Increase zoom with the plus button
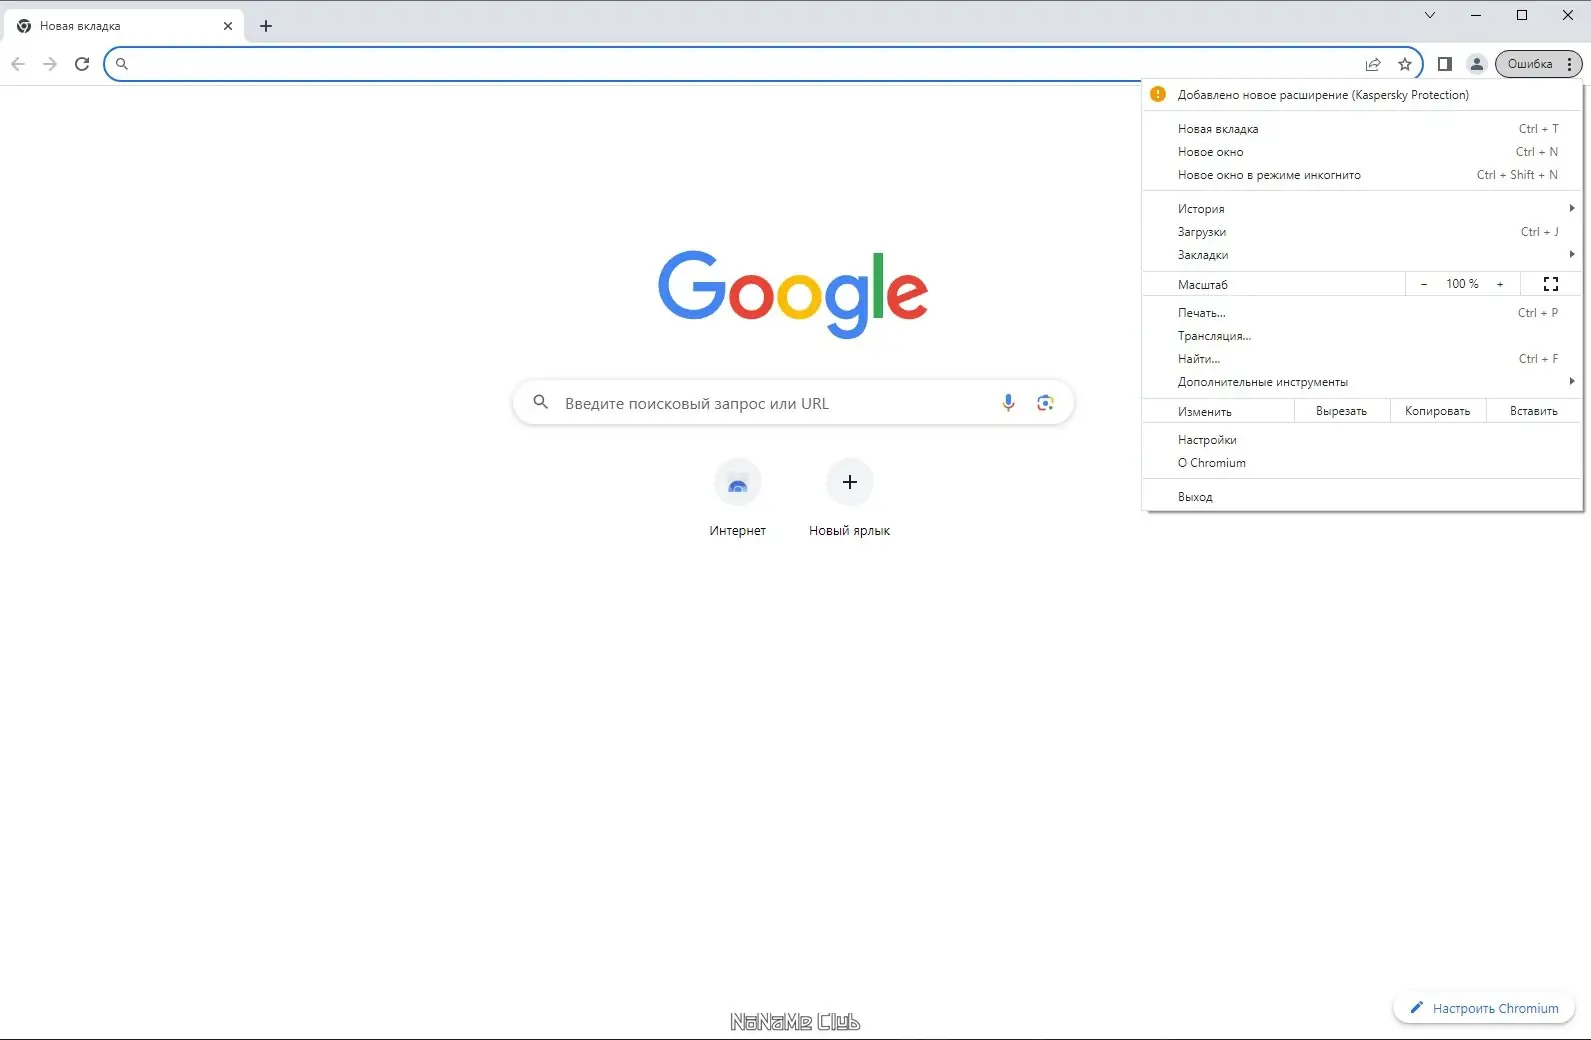Screen dimensions: 1591x1040 coord(1500,284)
